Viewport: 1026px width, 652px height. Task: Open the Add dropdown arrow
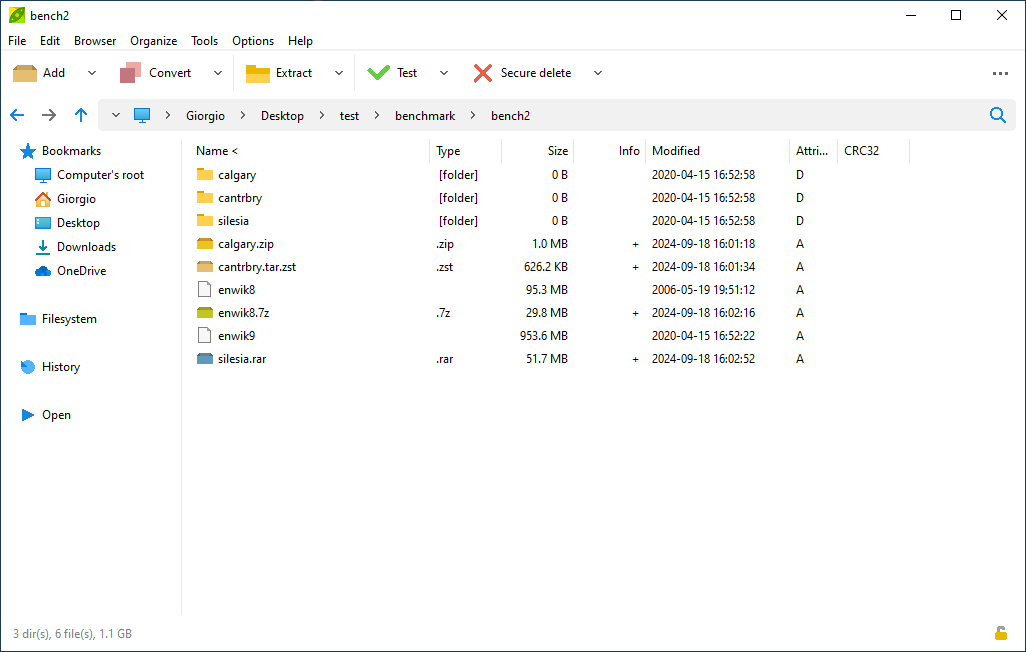pos(91,72)
